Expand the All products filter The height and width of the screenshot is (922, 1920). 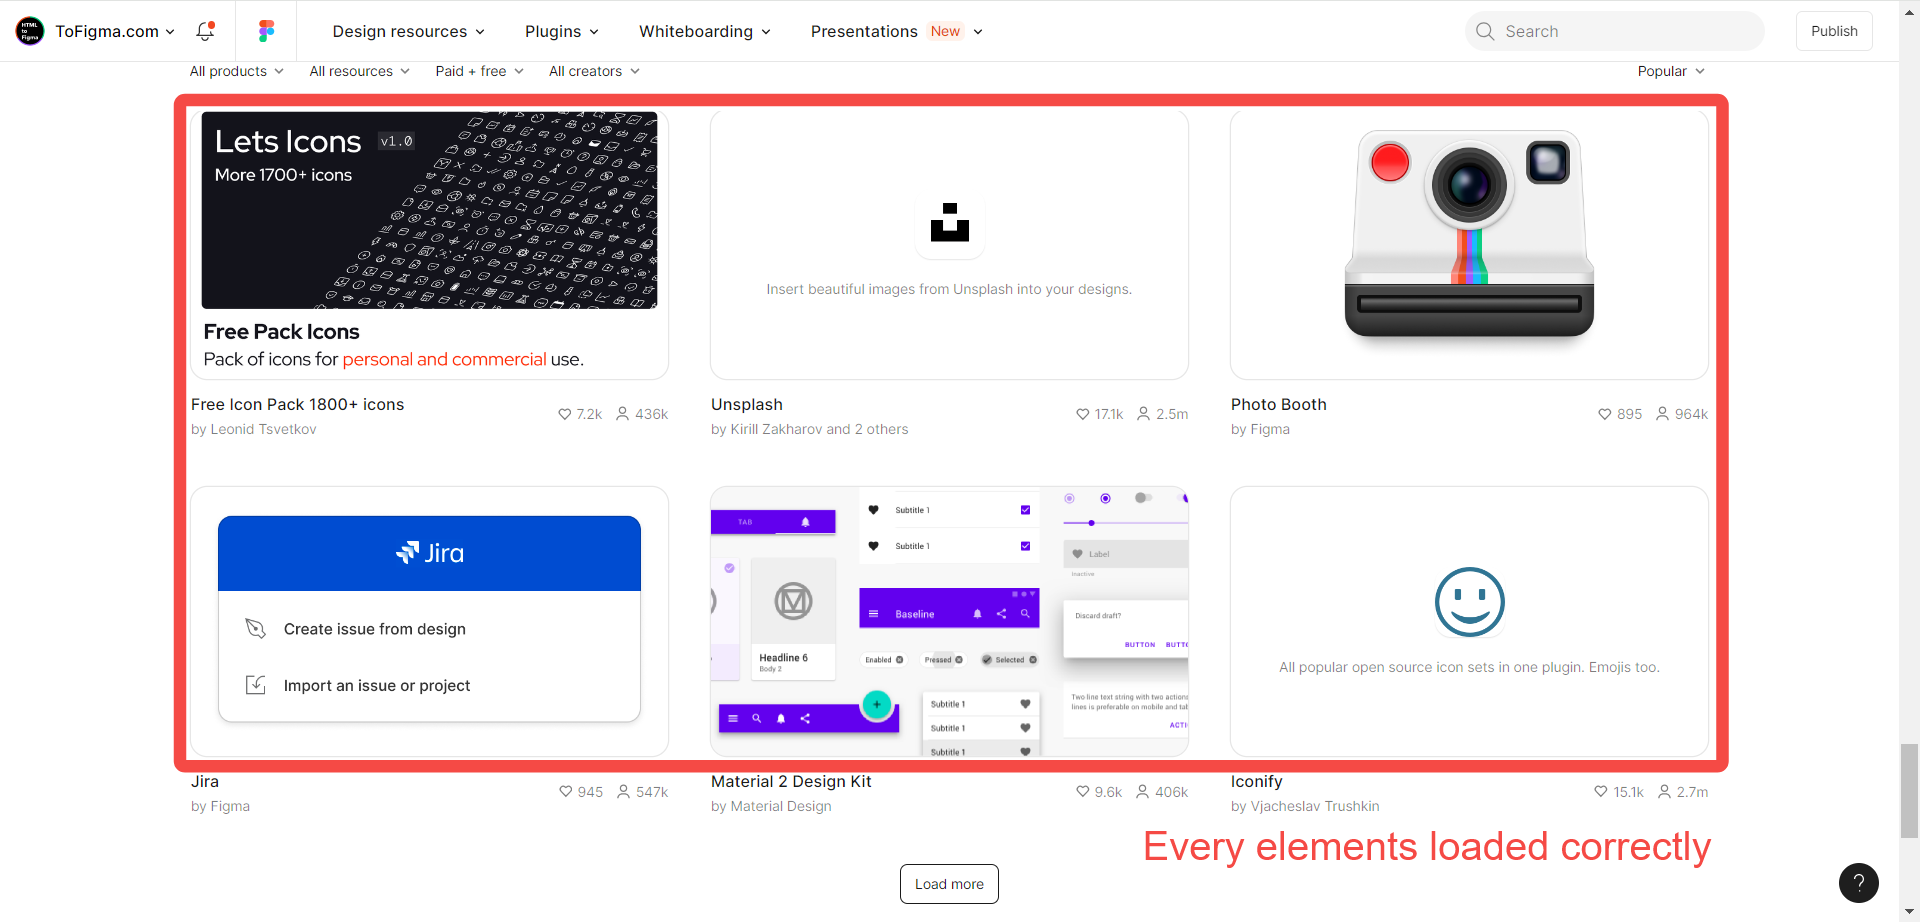(x=237, y=71)
